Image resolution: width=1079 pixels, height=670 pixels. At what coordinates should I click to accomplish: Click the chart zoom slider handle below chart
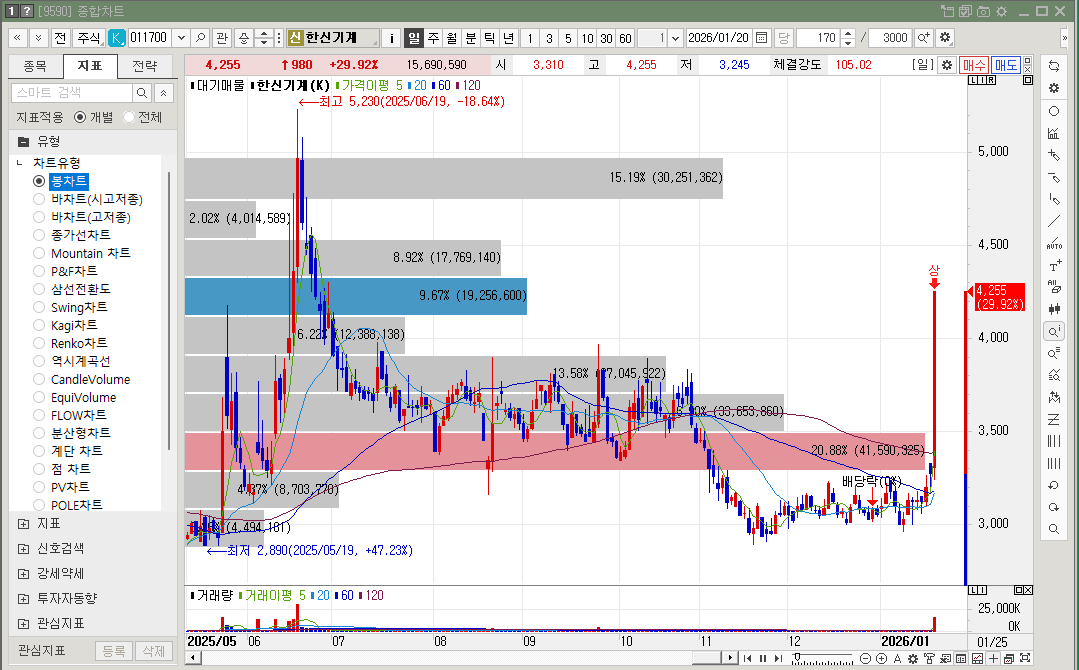796,658
